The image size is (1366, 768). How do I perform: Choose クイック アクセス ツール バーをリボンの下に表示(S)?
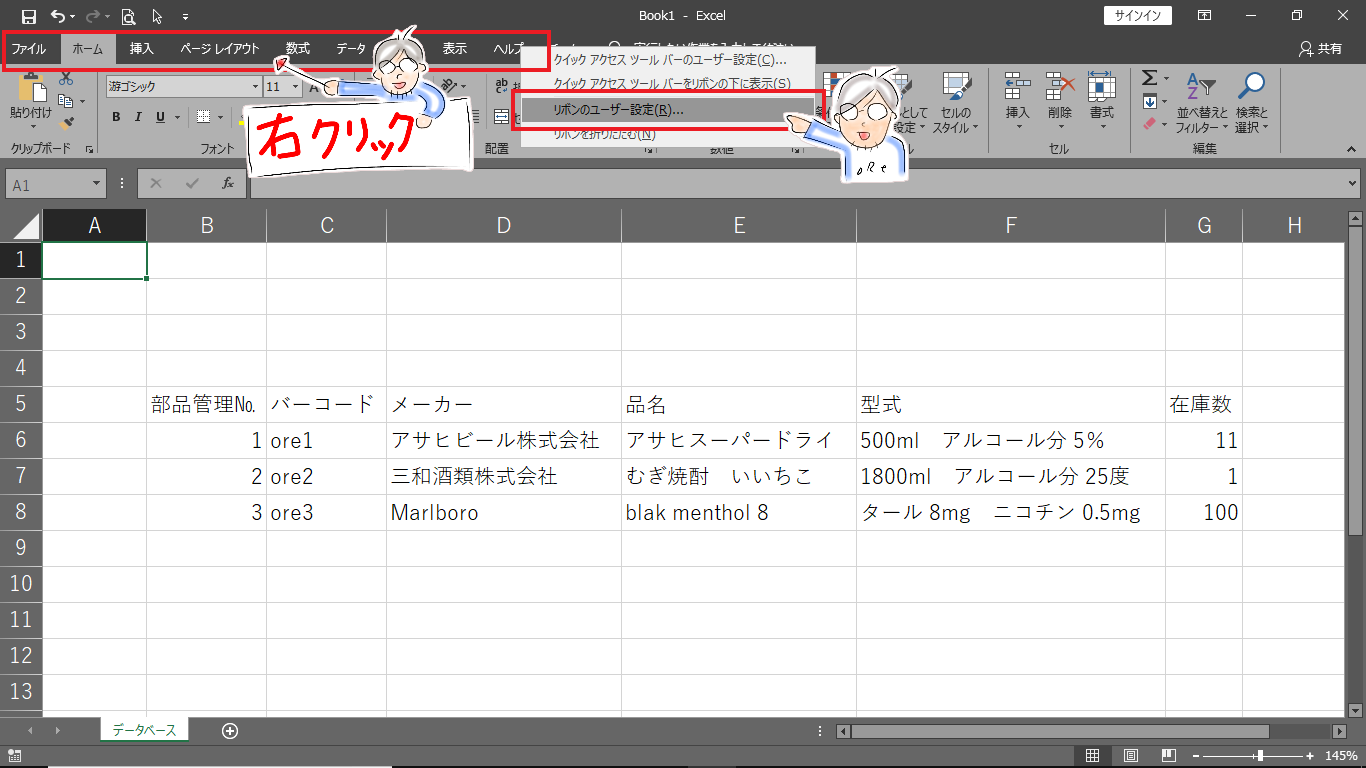pos(668,84)
